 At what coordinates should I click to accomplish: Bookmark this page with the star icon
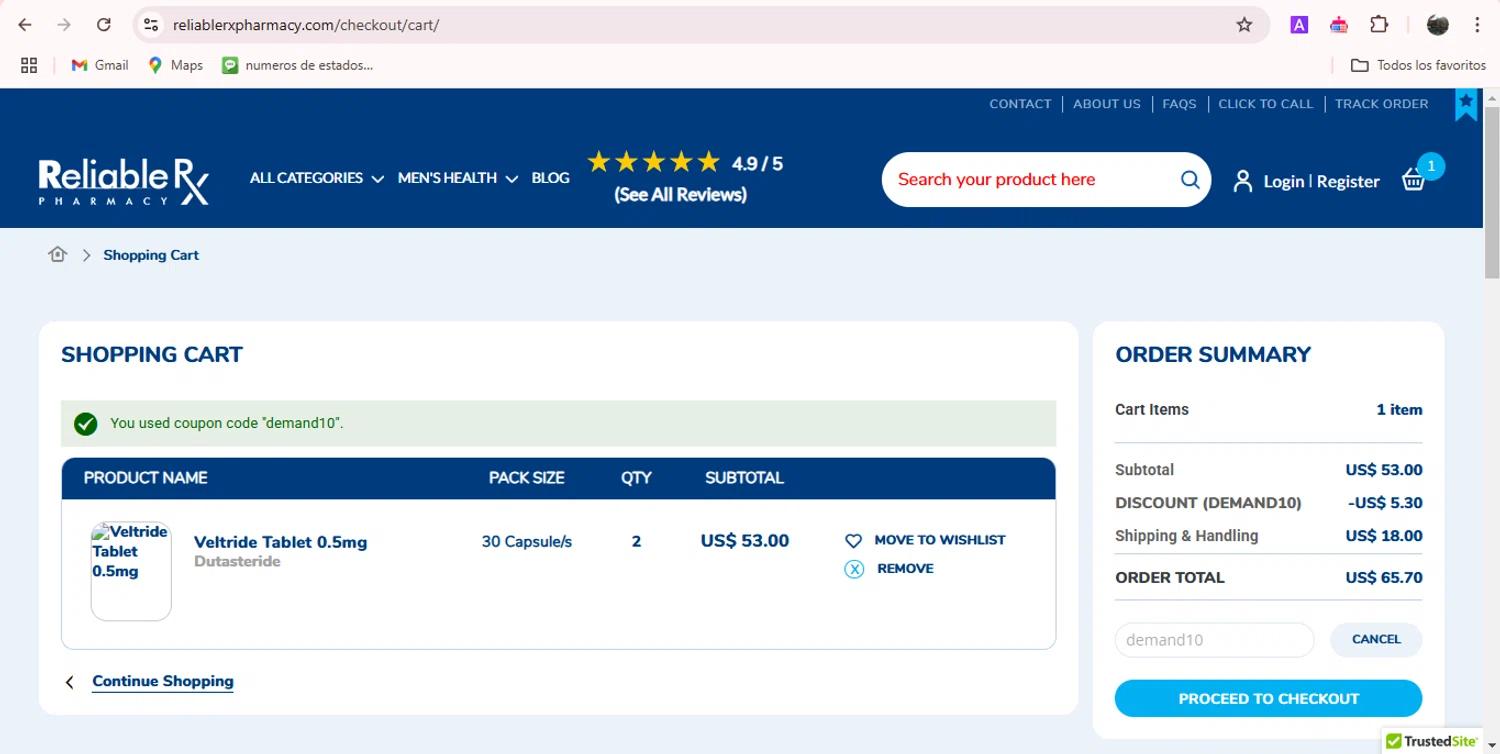(x=1244, y=25)
